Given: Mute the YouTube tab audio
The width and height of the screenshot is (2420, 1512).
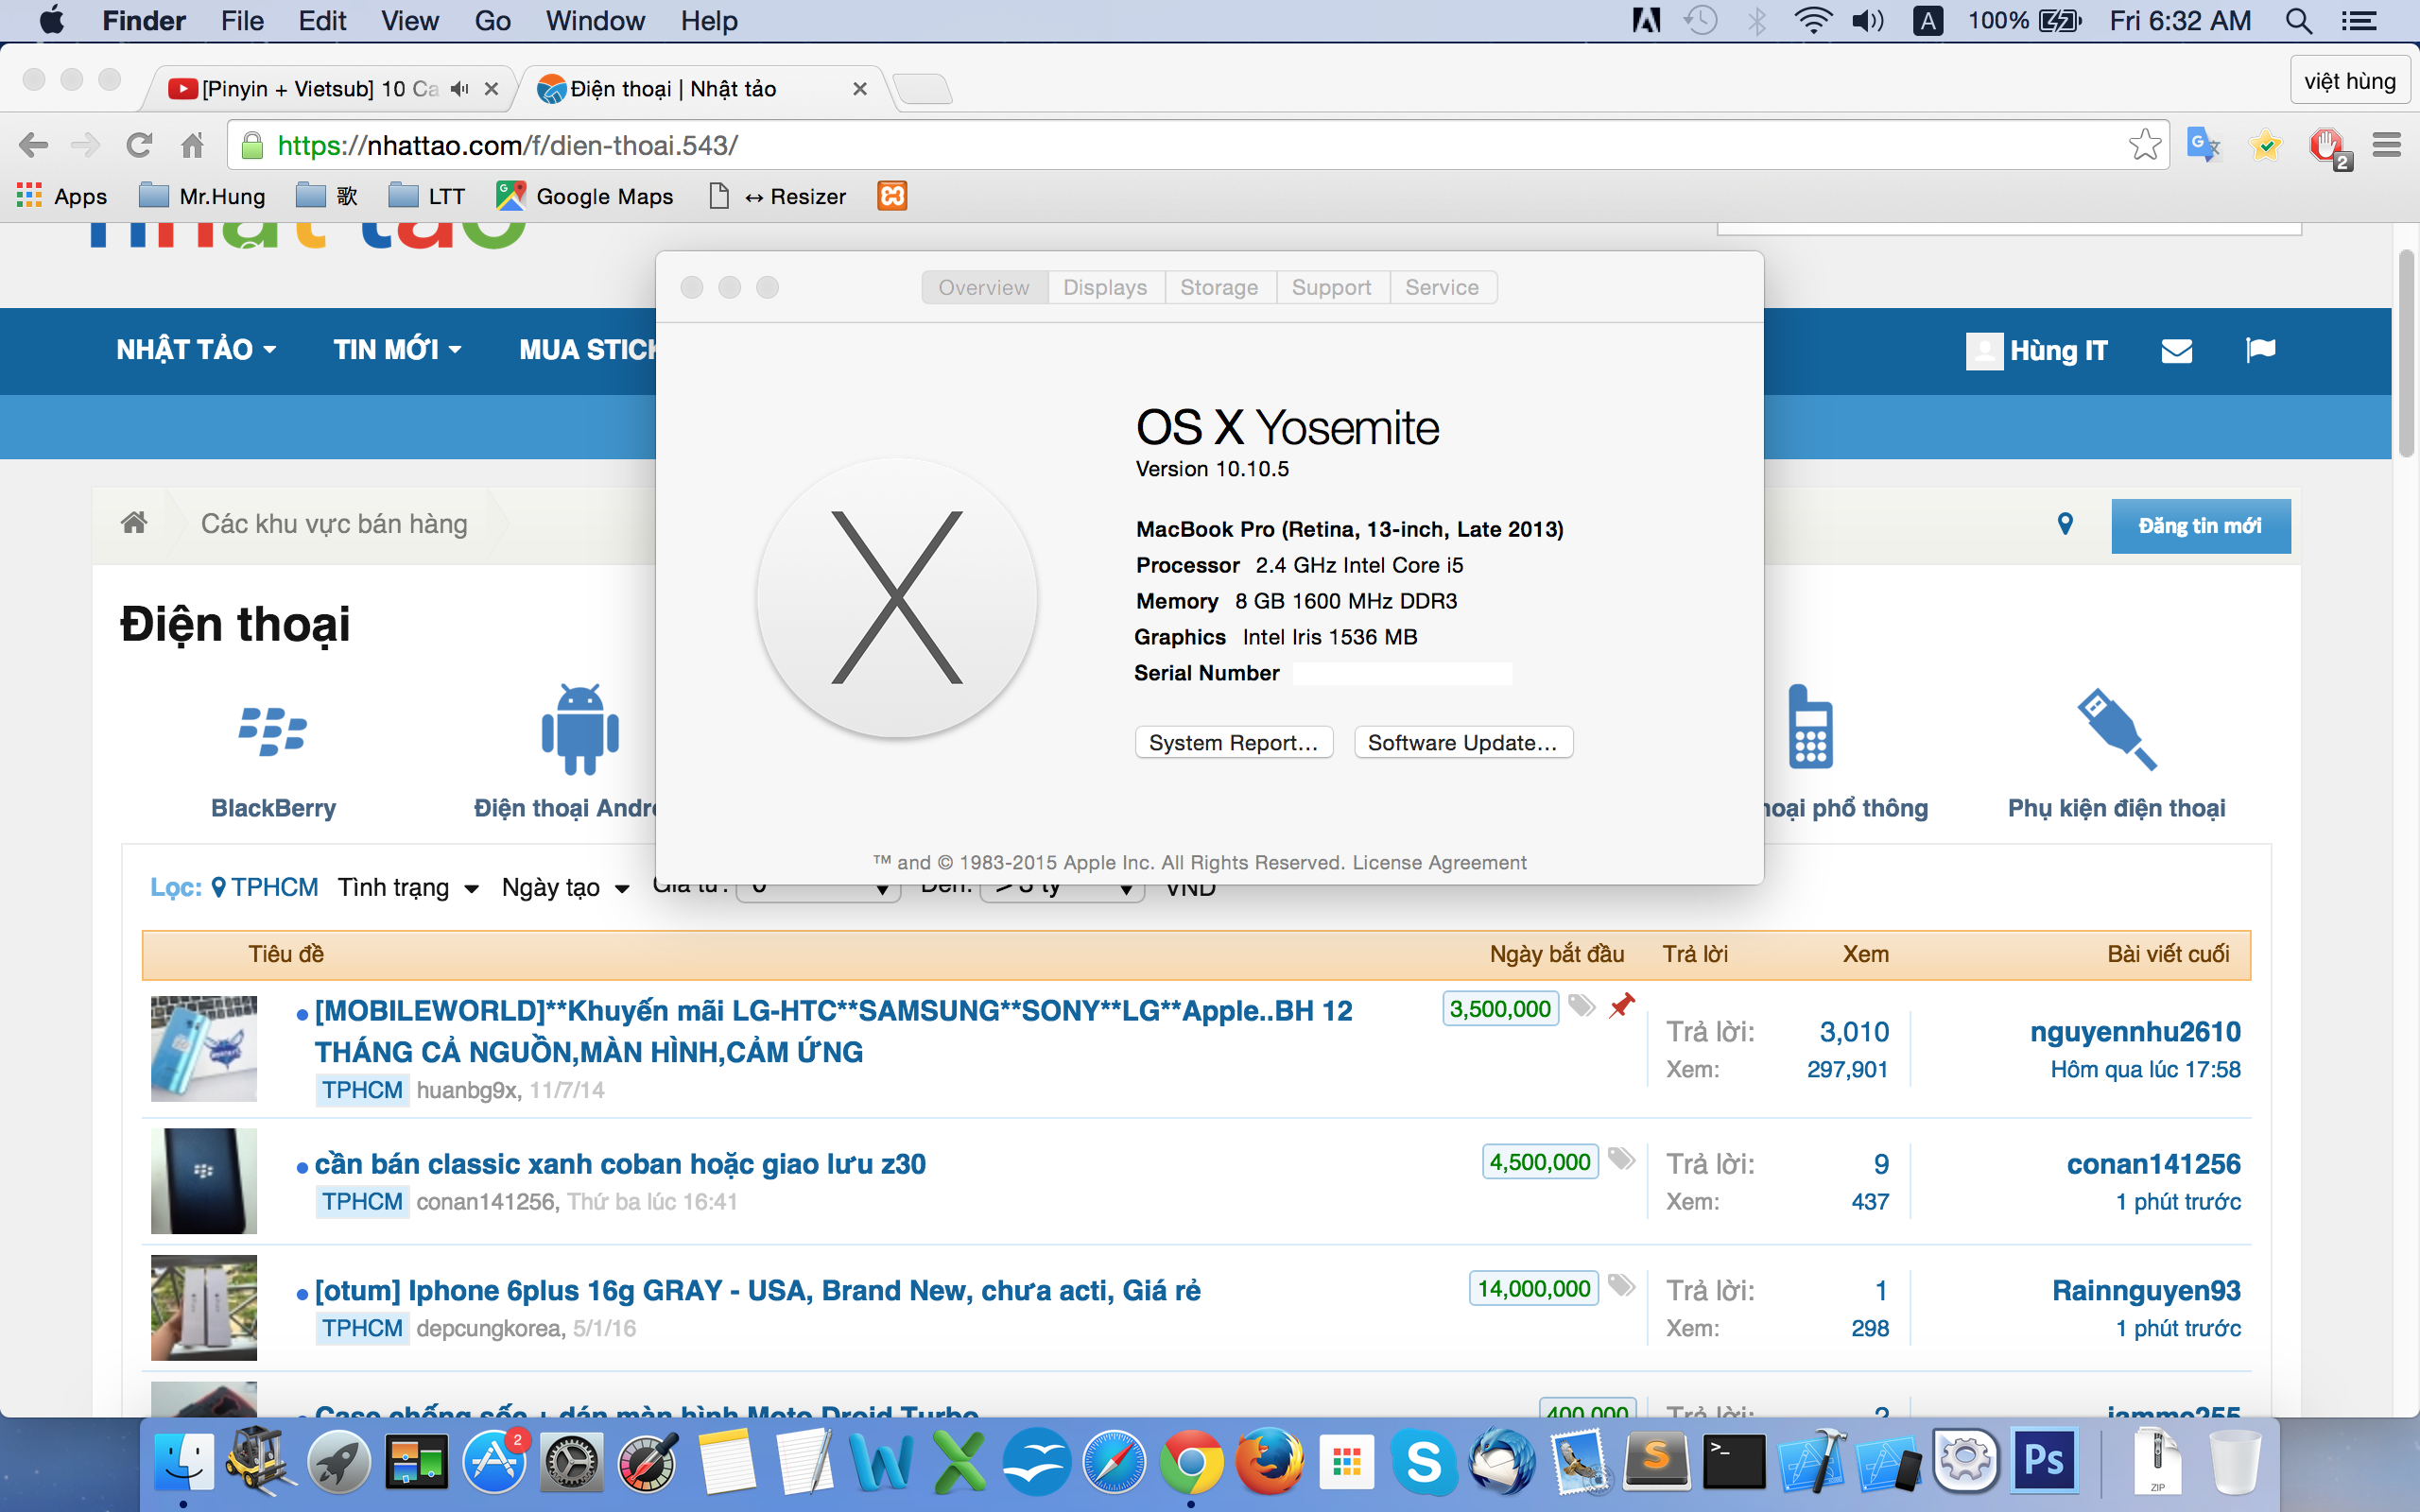Looking at the screenshot, I should [459, 89].
